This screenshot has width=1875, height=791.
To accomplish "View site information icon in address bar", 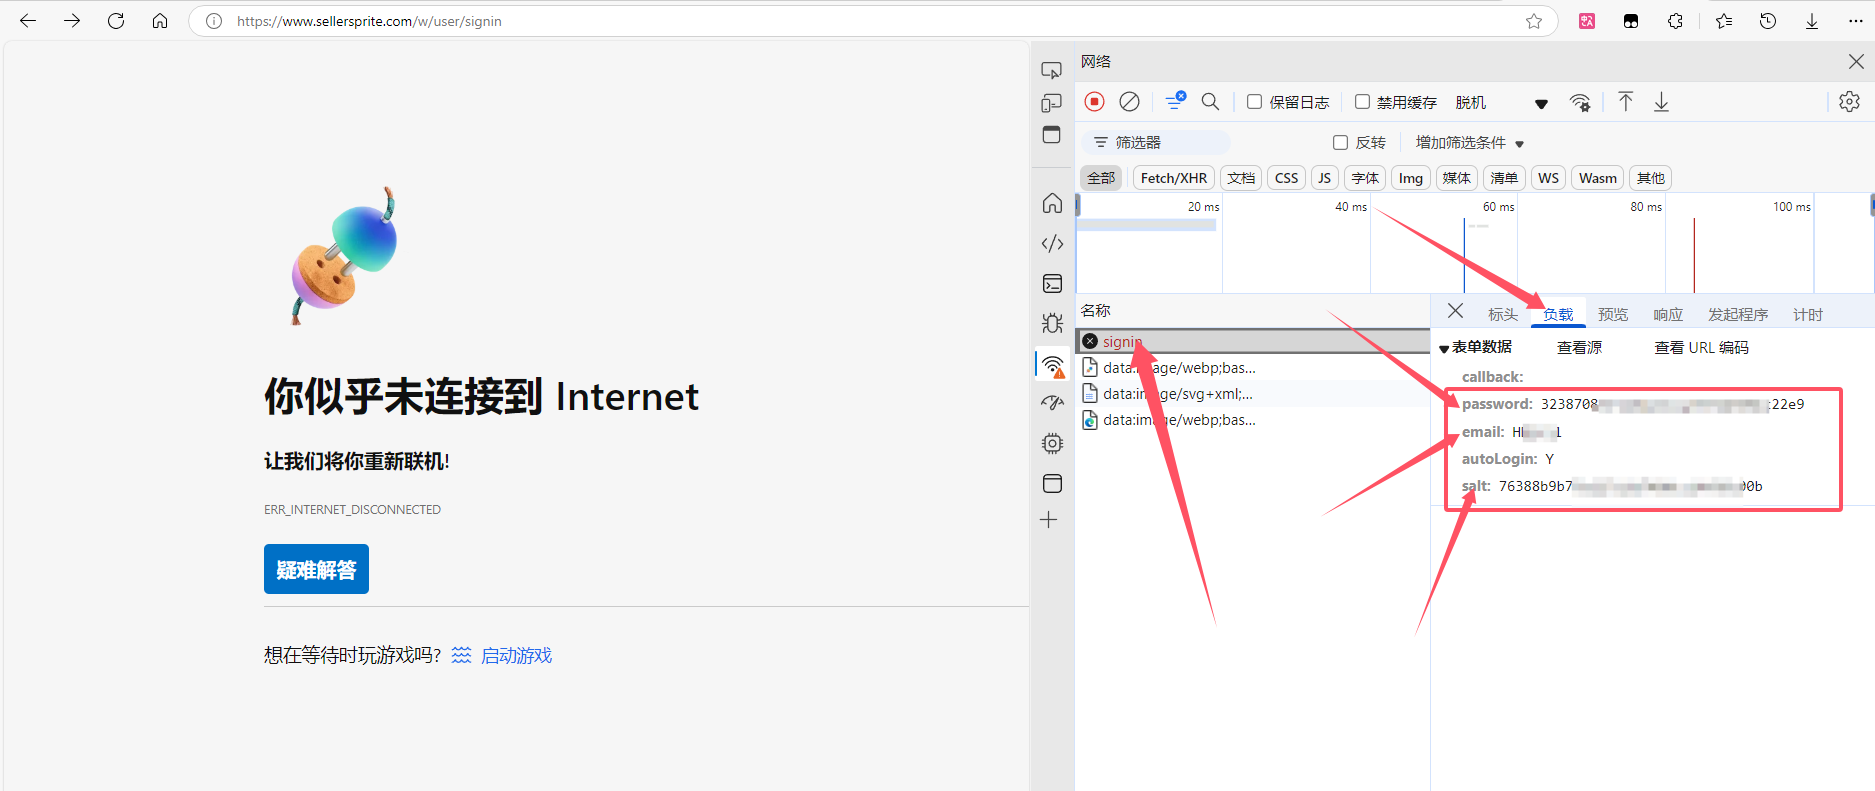I will 213,21.
